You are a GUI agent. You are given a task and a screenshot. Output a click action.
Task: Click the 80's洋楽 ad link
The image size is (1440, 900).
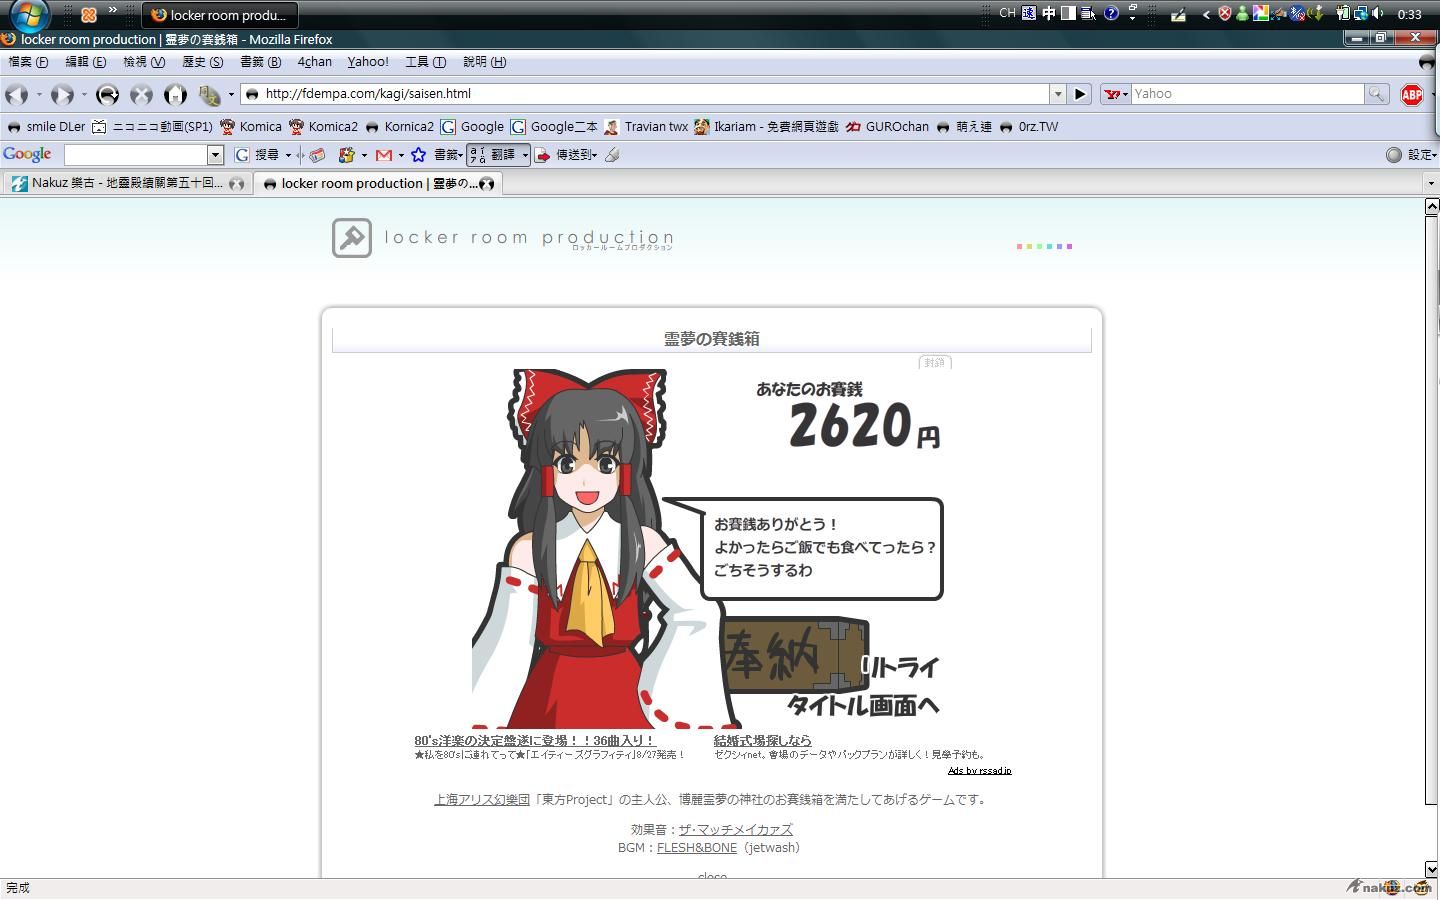[x=534, y=741]
